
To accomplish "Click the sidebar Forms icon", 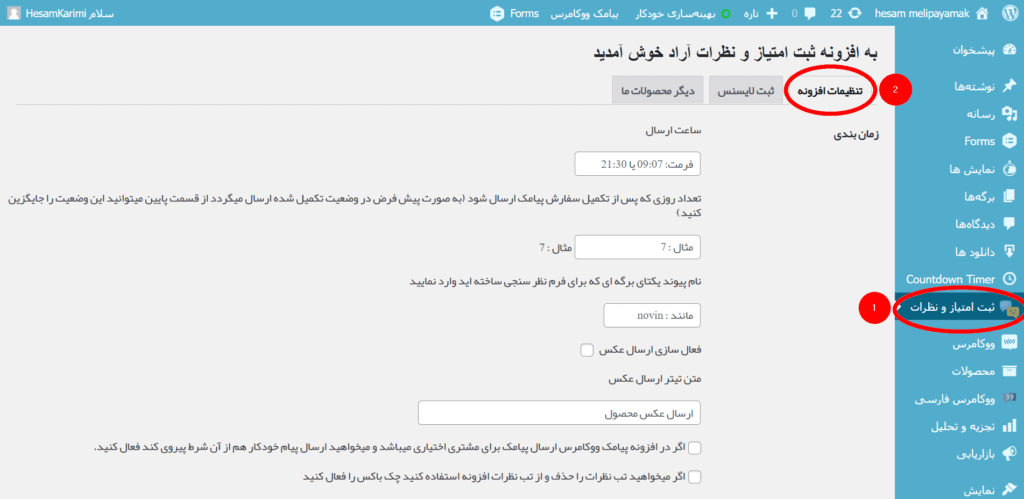I will 1010,141.
